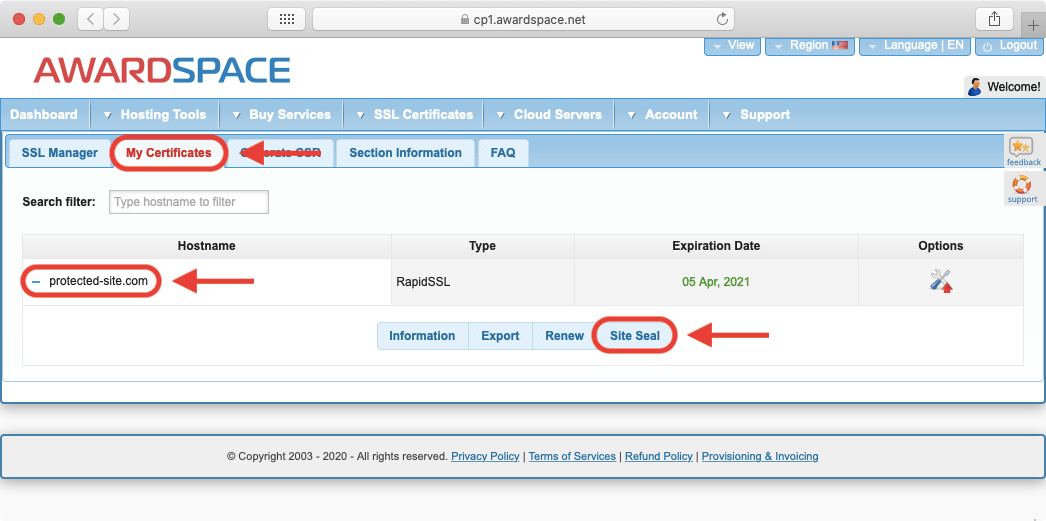Switch to the SSL Manager tab

[x=60, y=153]
